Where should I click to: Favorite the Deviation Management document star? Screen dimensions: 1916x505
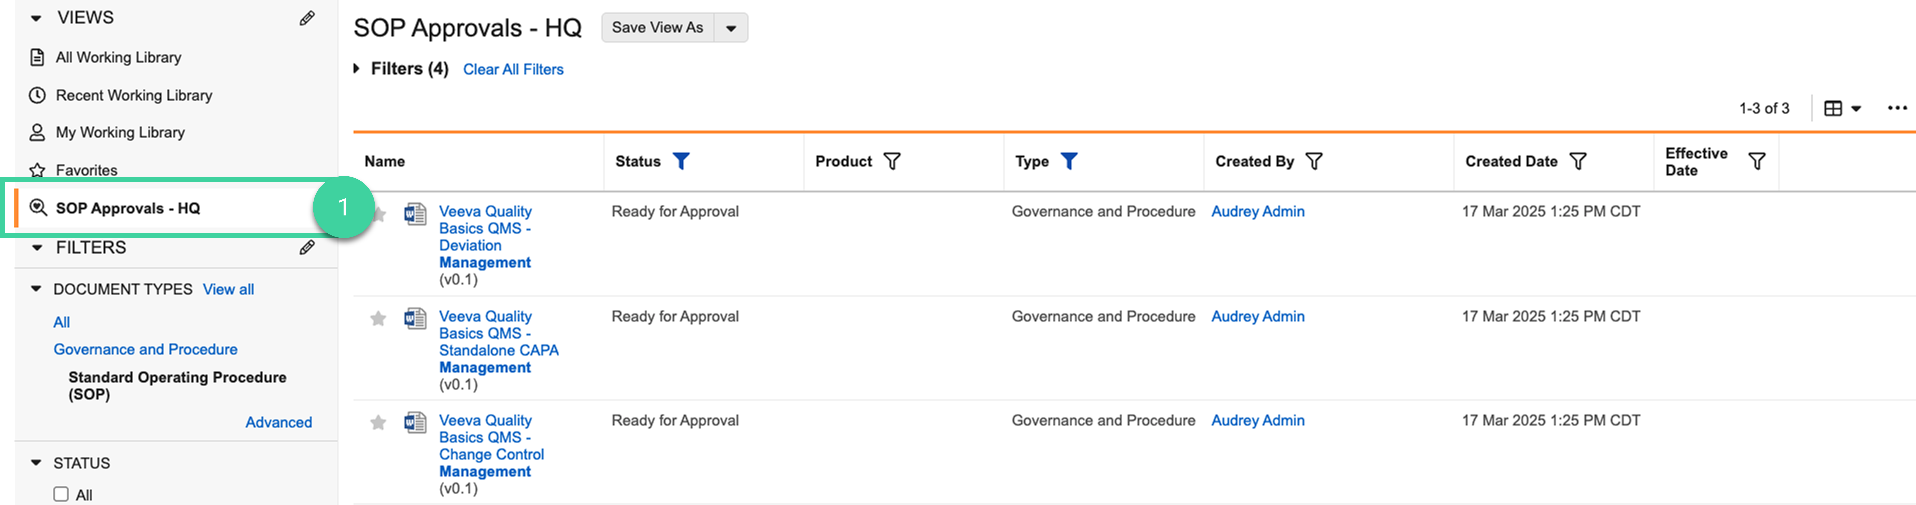(379, 214)
